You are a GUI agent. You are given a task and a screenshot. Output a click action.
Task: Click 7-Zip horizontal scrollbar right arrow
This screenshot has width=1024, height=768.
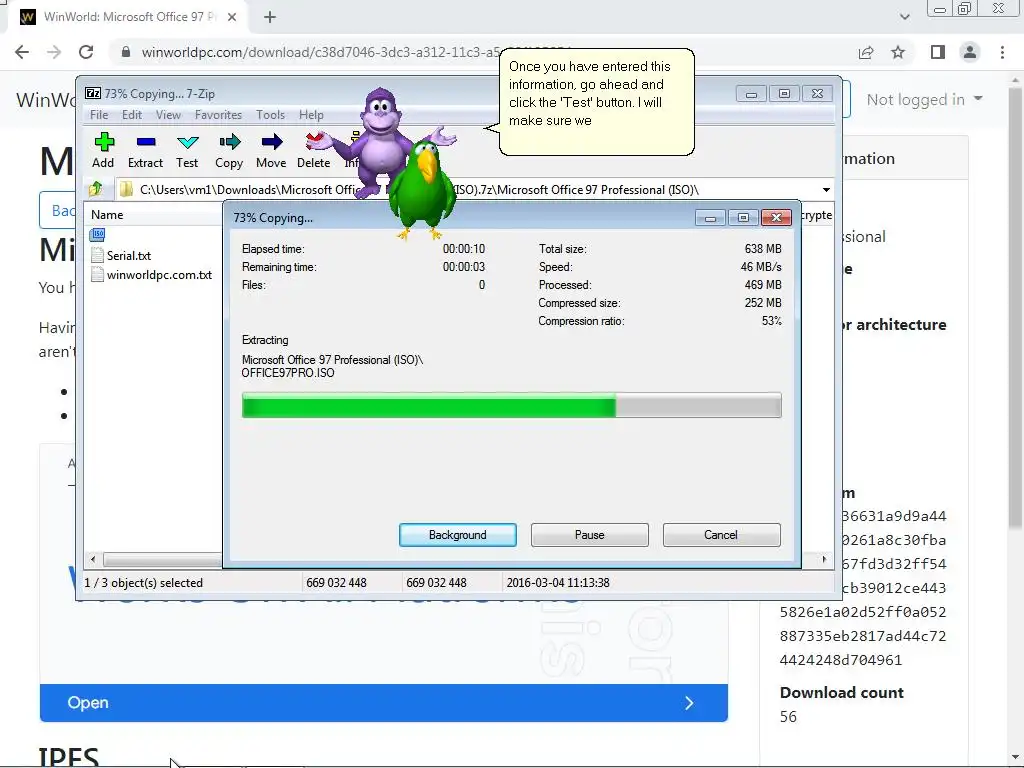coord(824,560)
